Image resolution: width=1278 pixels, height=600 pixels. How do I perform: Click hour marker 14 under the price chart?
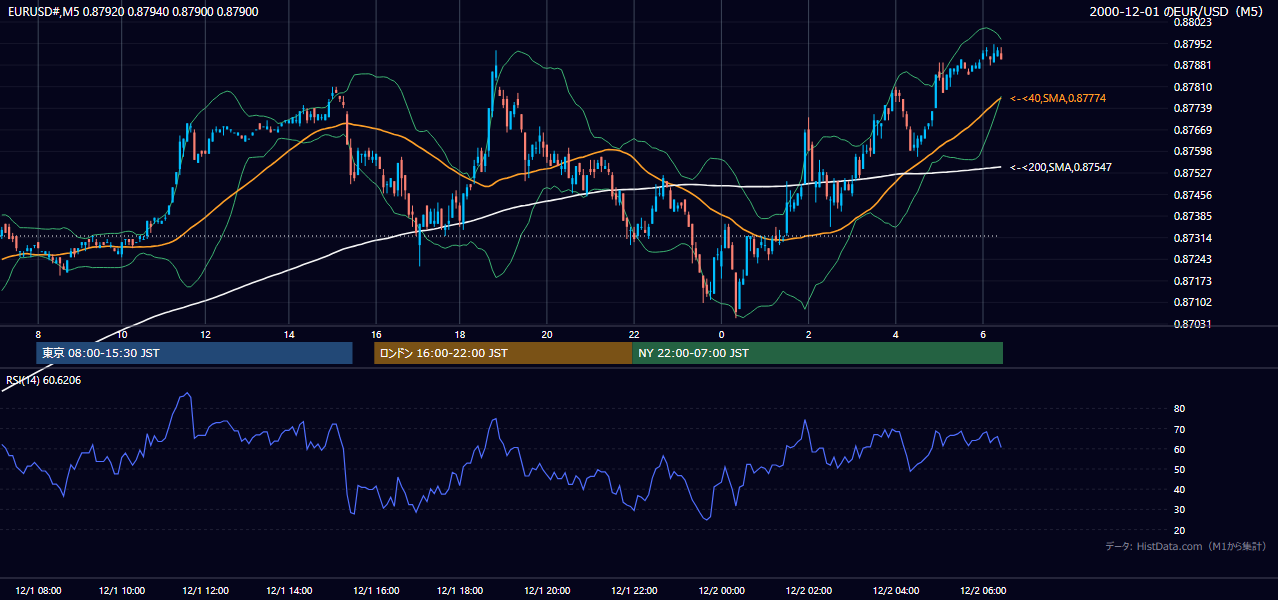pyautogui.click(x=289, y=334)
